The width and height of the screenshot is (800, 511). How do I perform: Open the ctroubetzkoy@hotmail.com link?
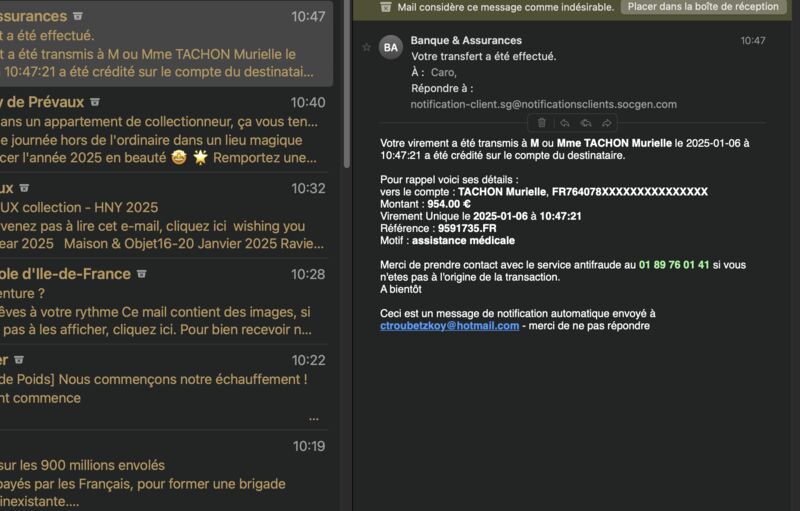[449, 326]
